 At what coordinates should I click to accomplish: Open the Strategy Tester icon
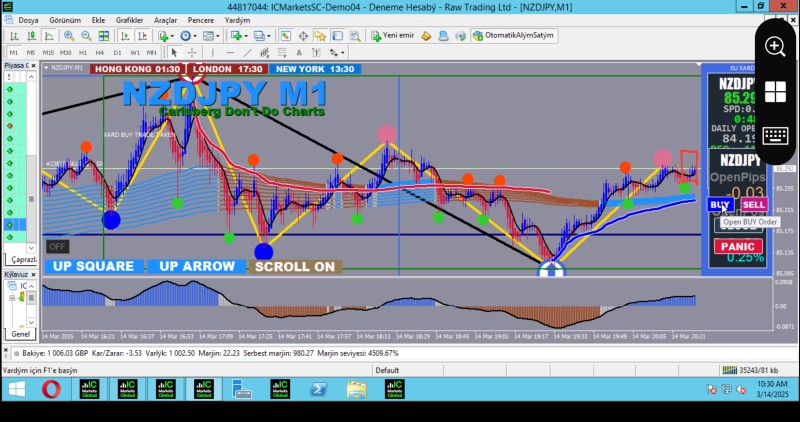click(x=355, y=36)
